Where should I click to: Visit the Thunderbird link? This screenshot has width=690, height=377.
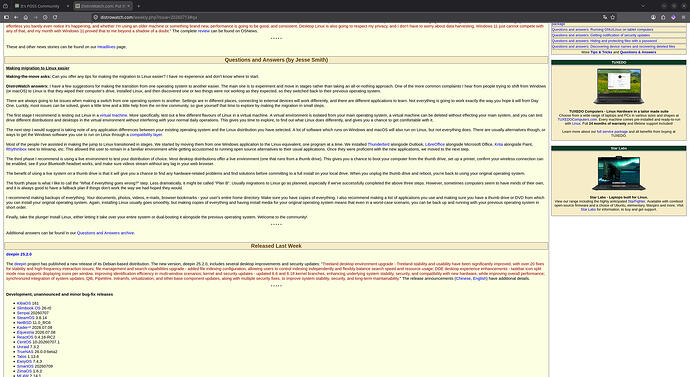pyautogui.click(x=378, y=144)
